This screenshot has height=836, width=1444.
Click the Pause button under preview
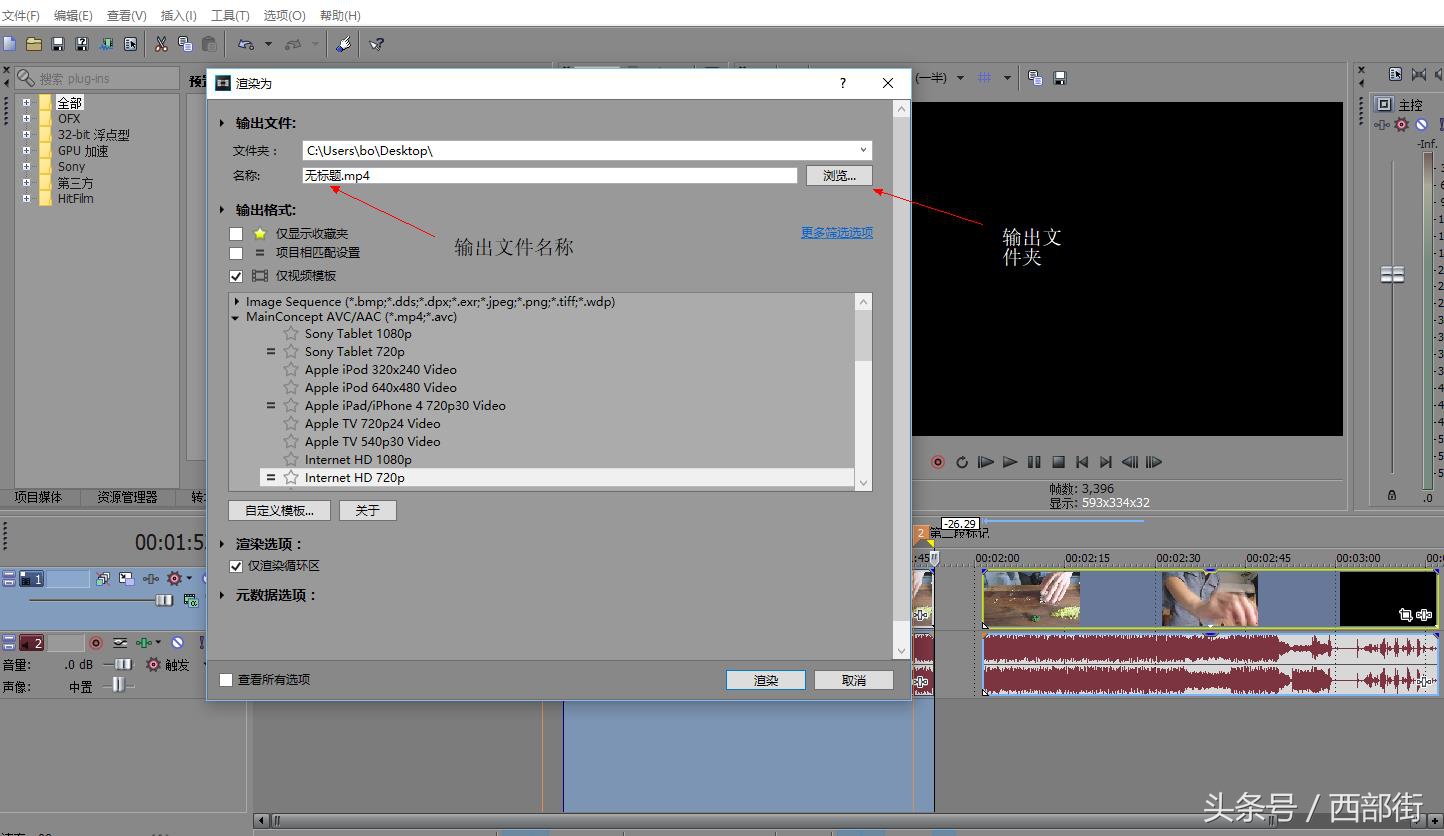(x=1034, y=462)
